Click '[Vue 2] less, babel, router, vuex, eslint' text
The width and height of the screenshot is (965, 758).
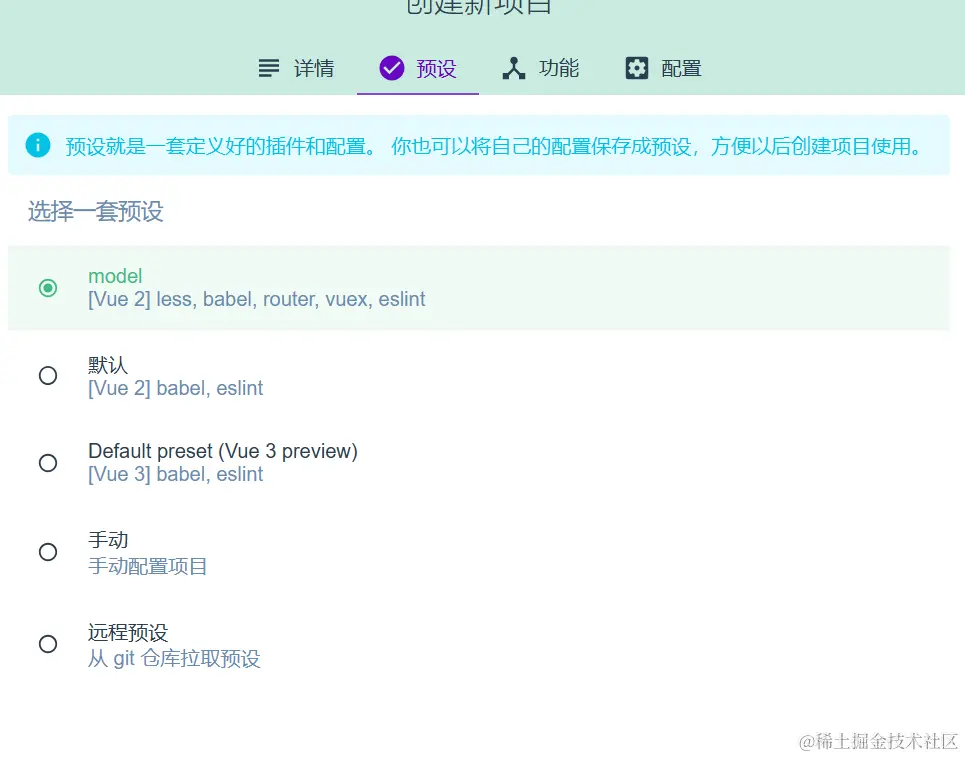(x=257, y=299)
